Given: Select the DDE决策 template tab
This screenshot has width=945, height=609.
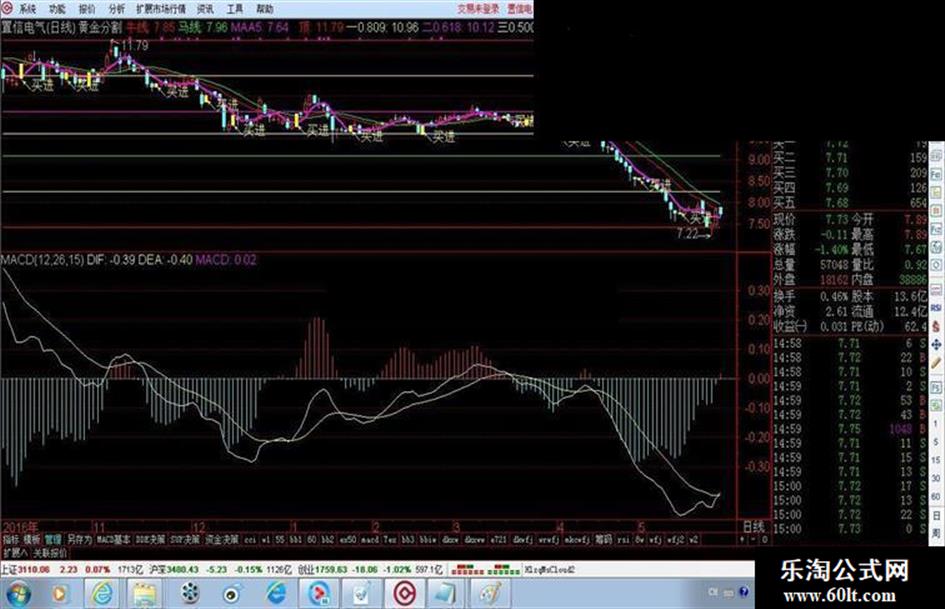Looking at the screenshot, I should pyautogui.click(x=150, y=540).
